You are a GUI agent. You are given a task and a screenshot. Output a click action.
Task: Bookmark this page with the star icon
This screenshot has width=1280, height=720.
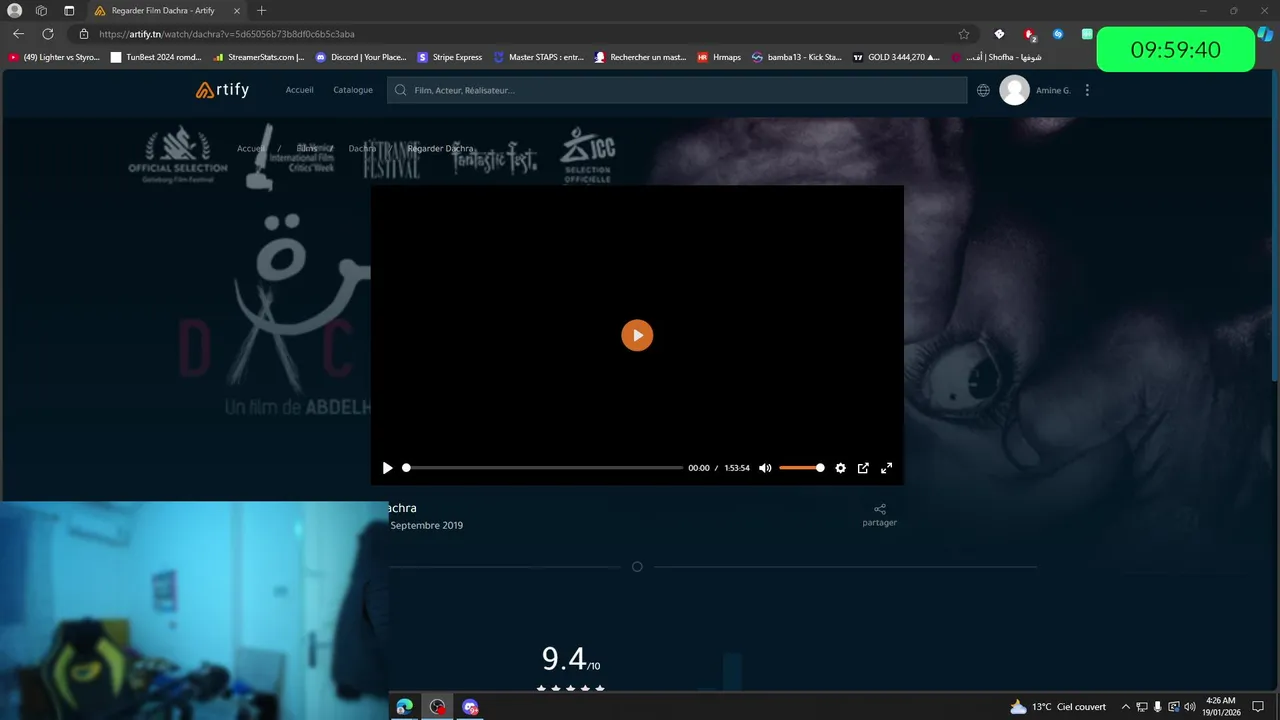pos(964,34)
